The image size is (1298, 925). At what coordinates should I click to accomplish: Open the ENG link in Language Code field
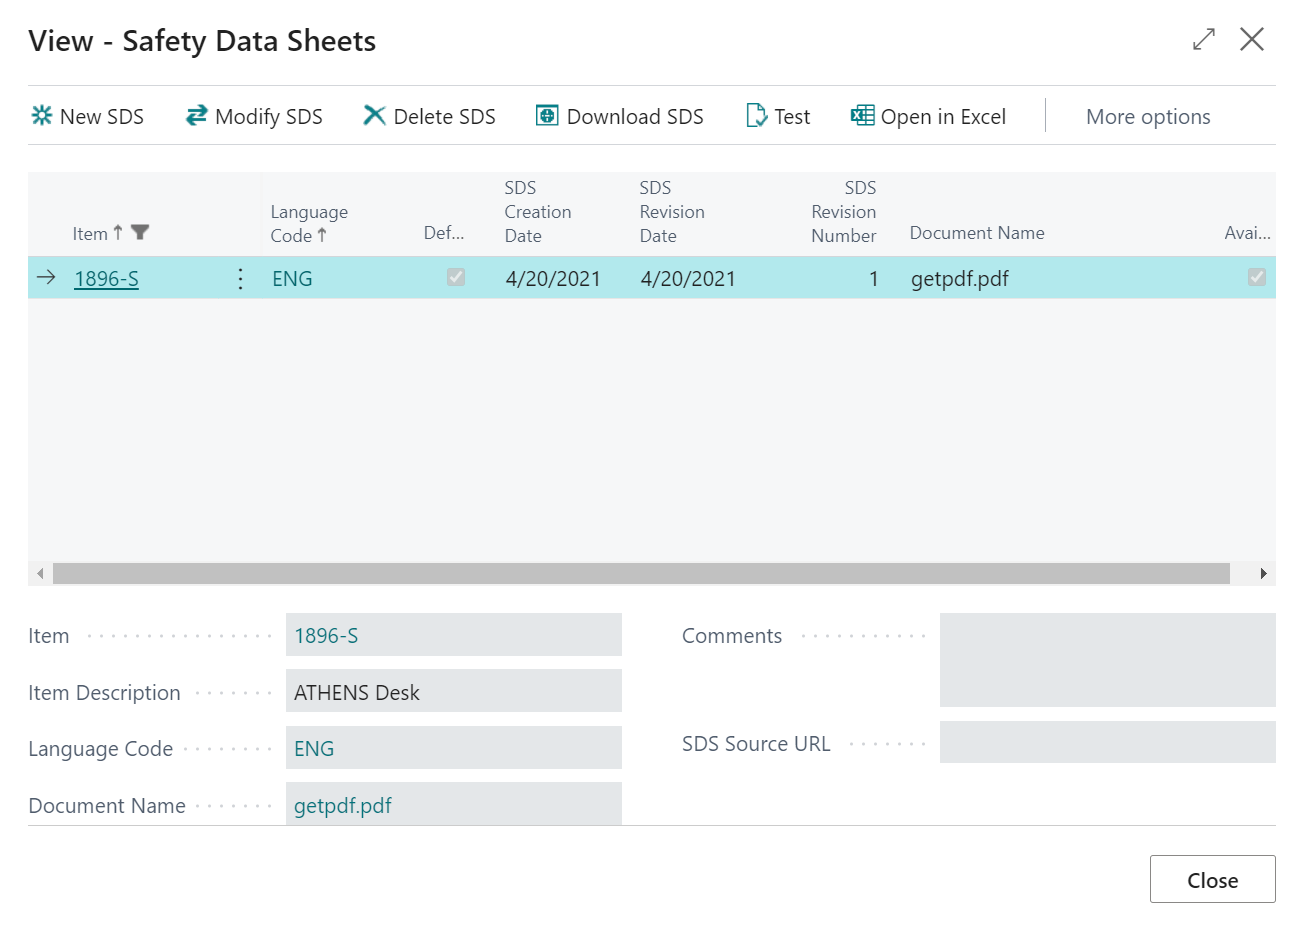click(x=314, y=749)
